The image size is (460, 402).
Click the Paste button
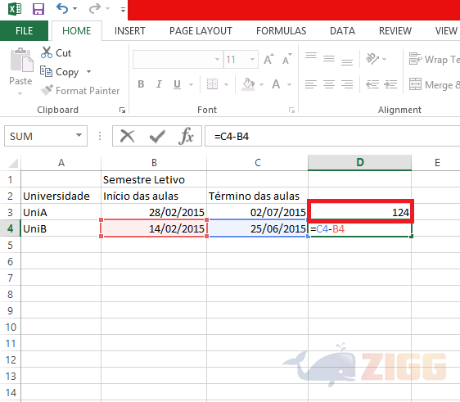click(21, 71)
